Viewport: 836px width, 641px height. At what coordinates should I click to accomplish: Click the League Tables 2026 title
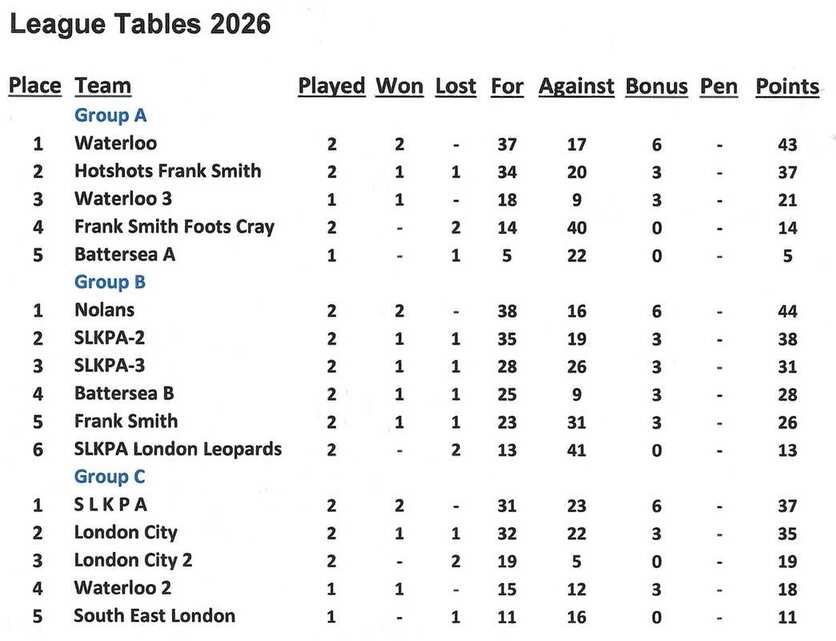pos(140,24)
